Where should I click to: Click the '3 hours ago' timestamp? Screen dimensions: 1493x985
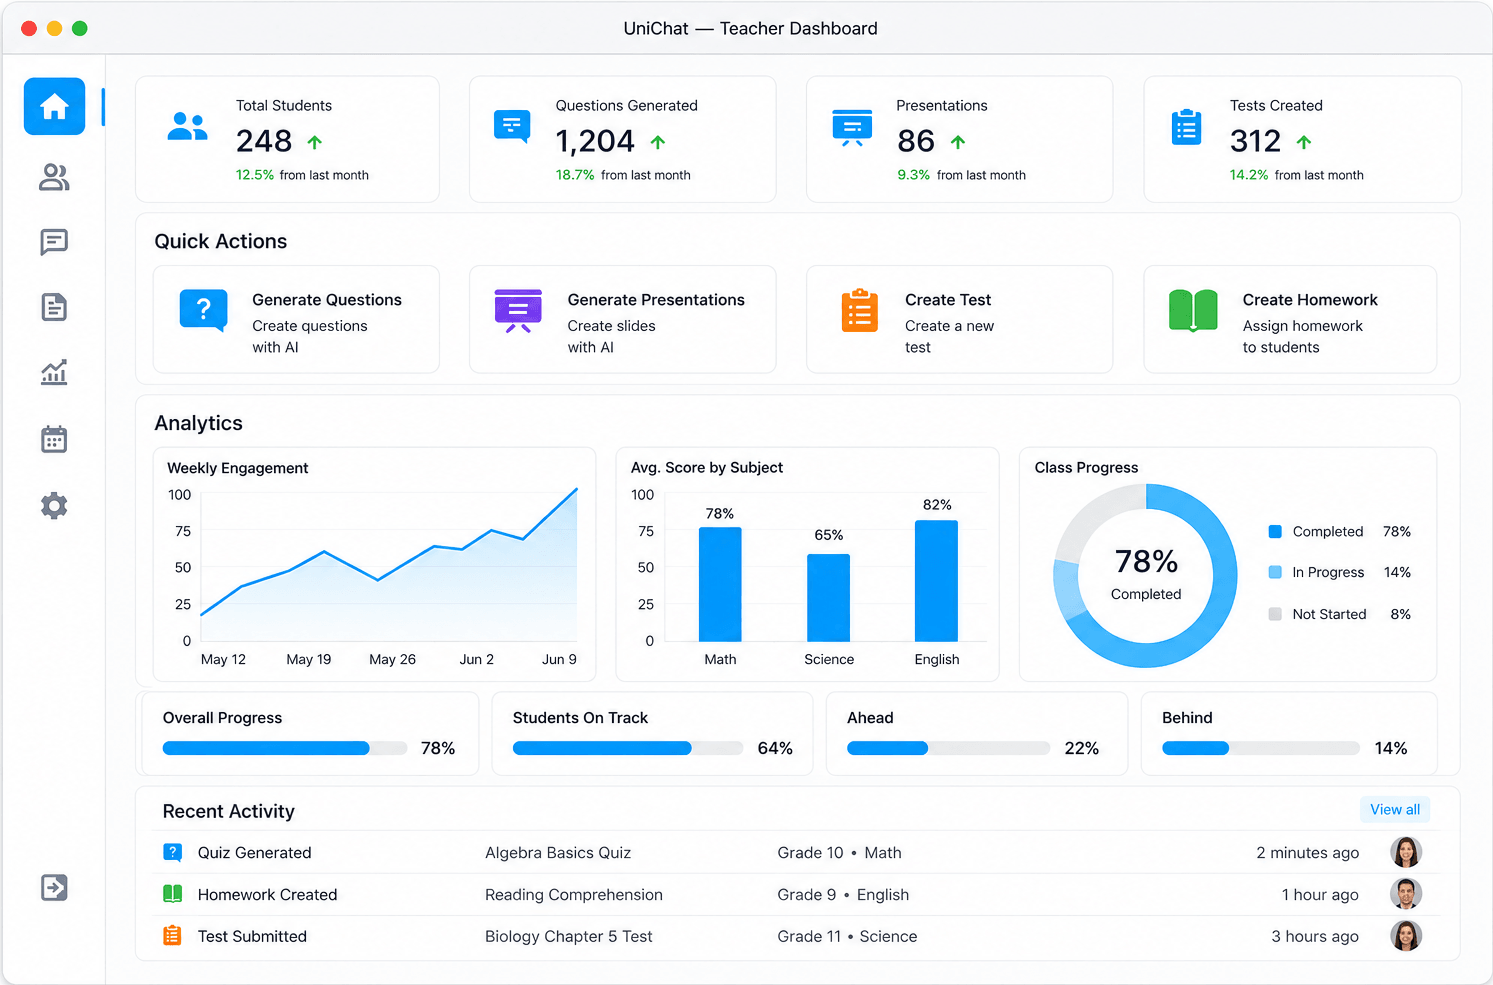coord(1315,937)
